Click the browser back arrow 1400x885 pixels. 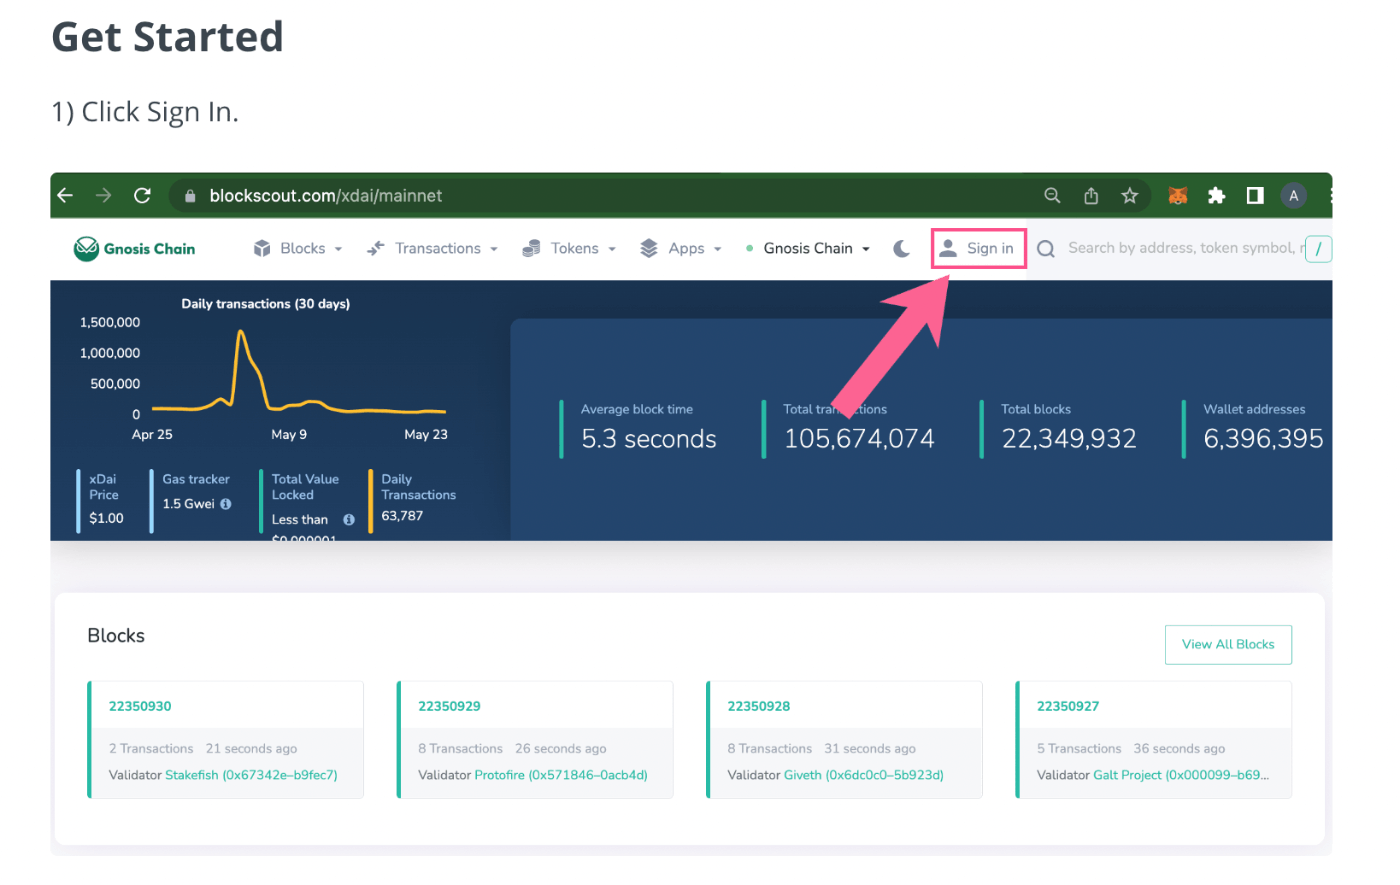click(x=66, y=196)
